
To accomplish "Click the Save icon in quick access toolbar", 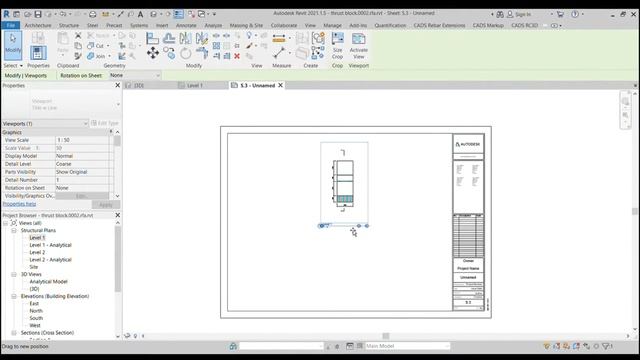I will (38, 14).
